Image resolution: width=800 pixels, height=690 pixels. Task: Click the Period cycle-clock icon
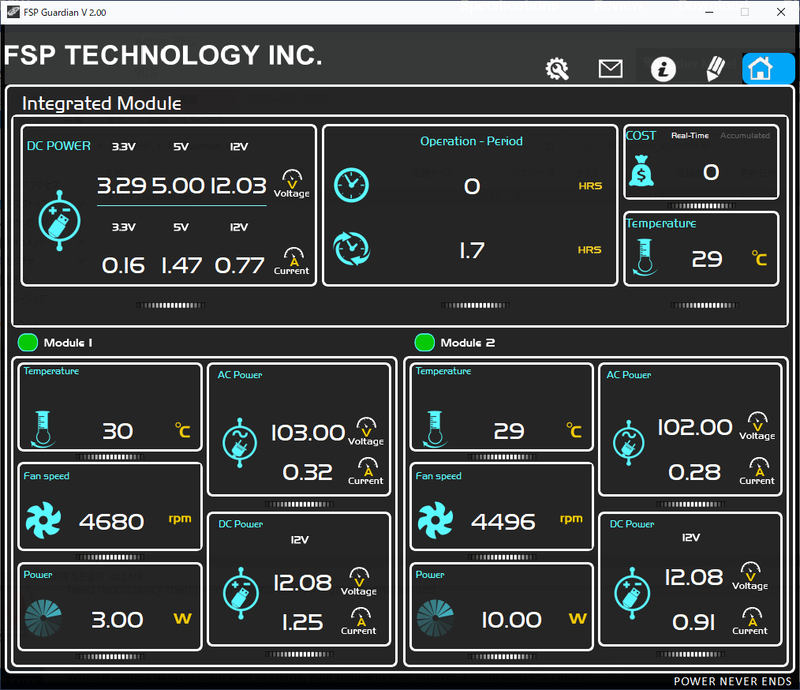pos(352,249)
